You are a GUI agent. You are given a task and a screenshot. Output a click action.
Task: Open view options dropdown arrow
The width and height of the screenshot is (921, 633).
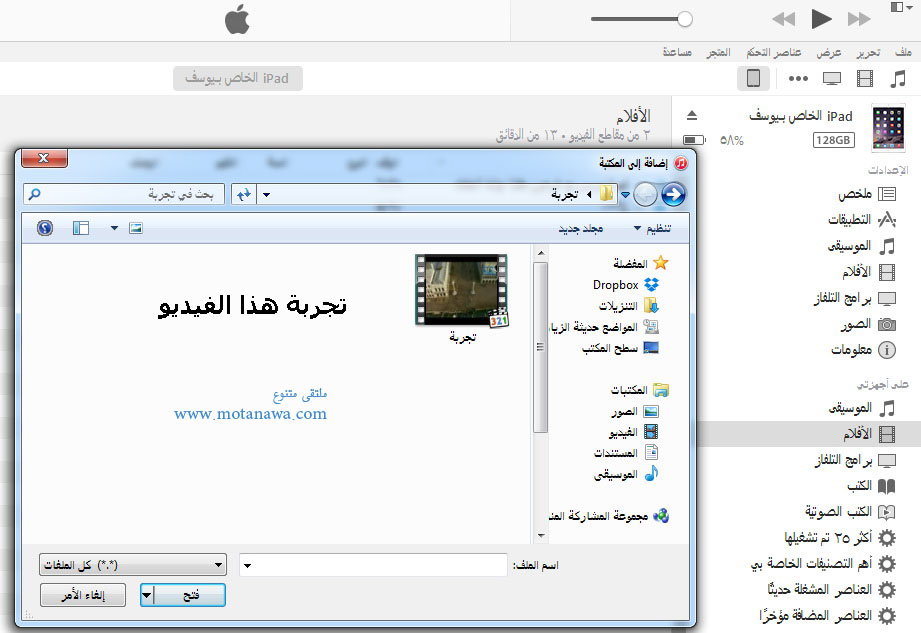pyautogui.click(x=115, y=228)
